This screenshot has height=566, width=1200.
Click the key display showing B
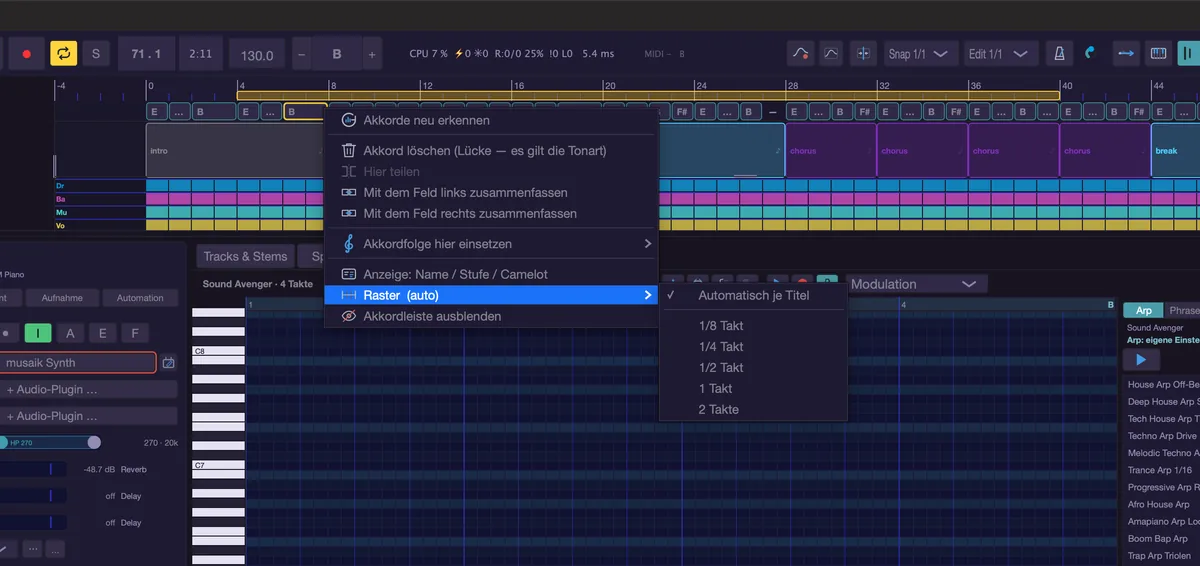337,54
